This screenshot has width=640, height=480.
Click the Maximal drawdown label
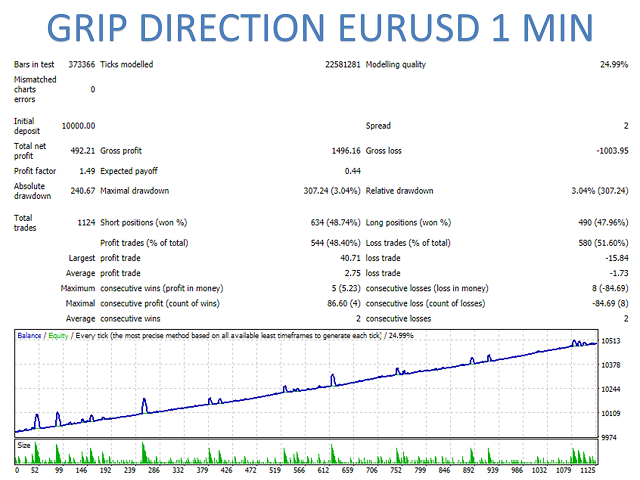pos(135,191)
